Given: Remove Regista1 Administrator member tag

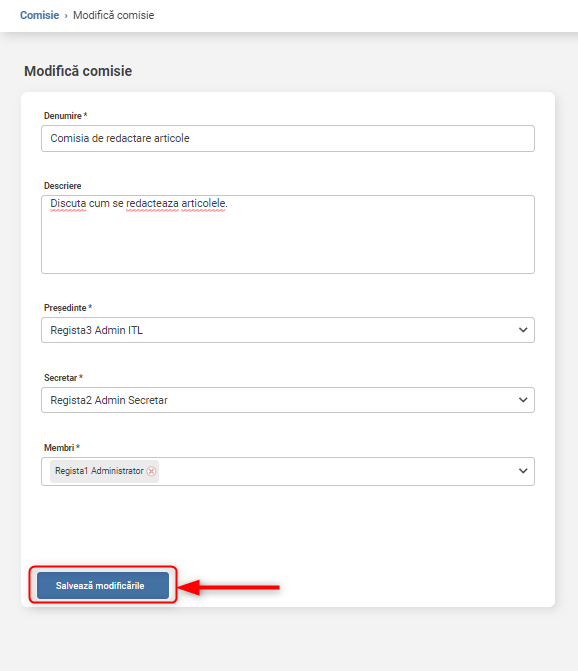Looking at the screenshot, I should point(151,471).
